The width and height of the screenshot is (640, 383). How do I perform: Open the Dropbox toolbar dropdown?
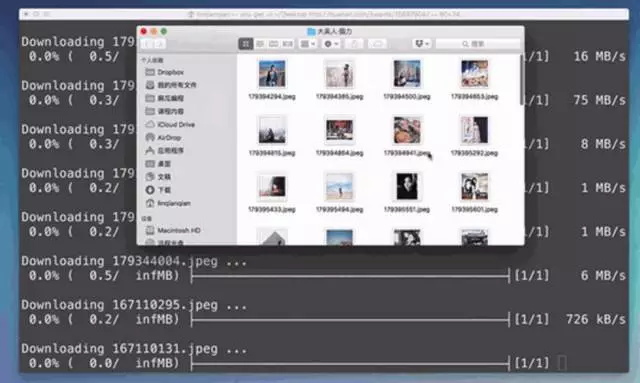click(422, 44)
